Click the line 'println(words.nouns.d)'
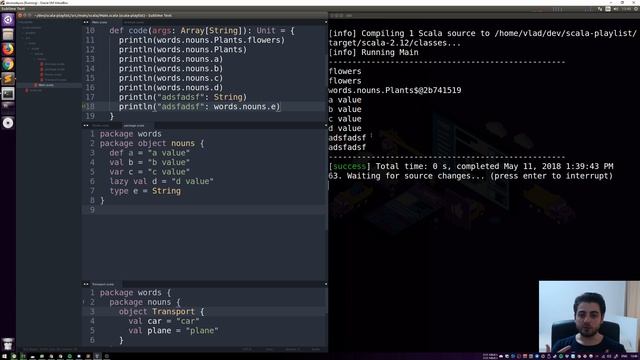 pyautogui.click(x=171, y=87)
